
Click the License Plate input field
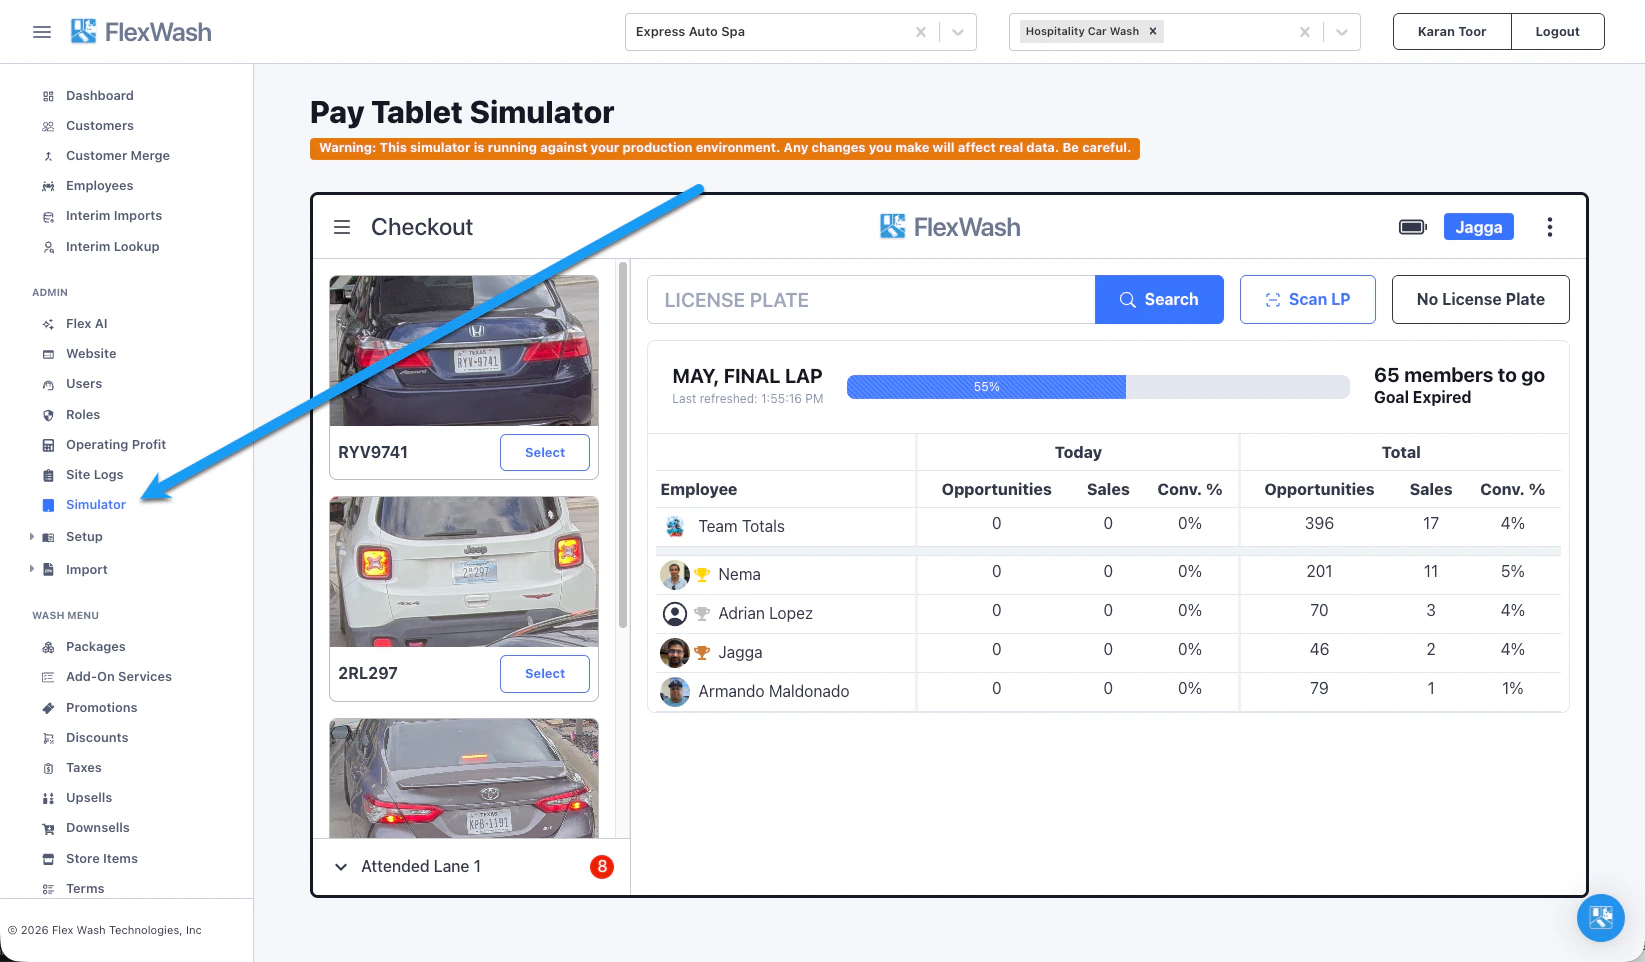click(x=871, y=299)
